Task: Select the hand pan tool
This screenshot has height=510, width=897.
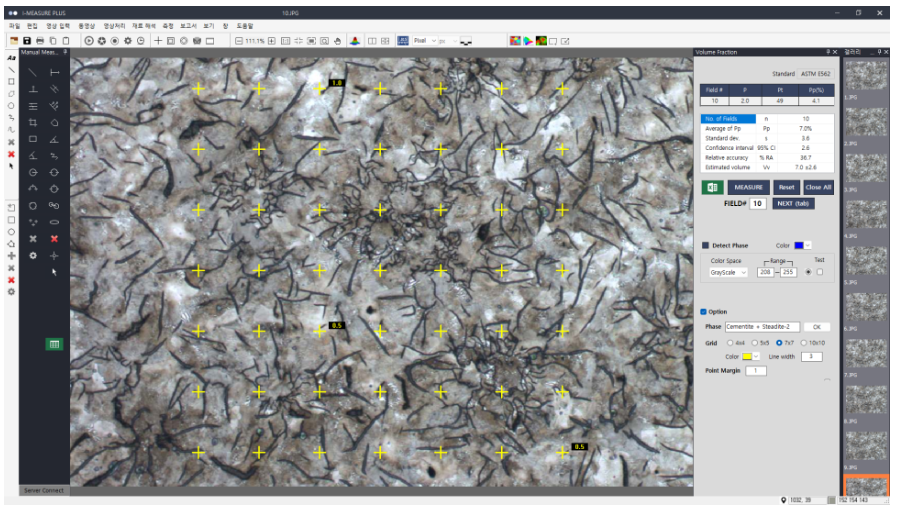Action: [x=338, y=41]
